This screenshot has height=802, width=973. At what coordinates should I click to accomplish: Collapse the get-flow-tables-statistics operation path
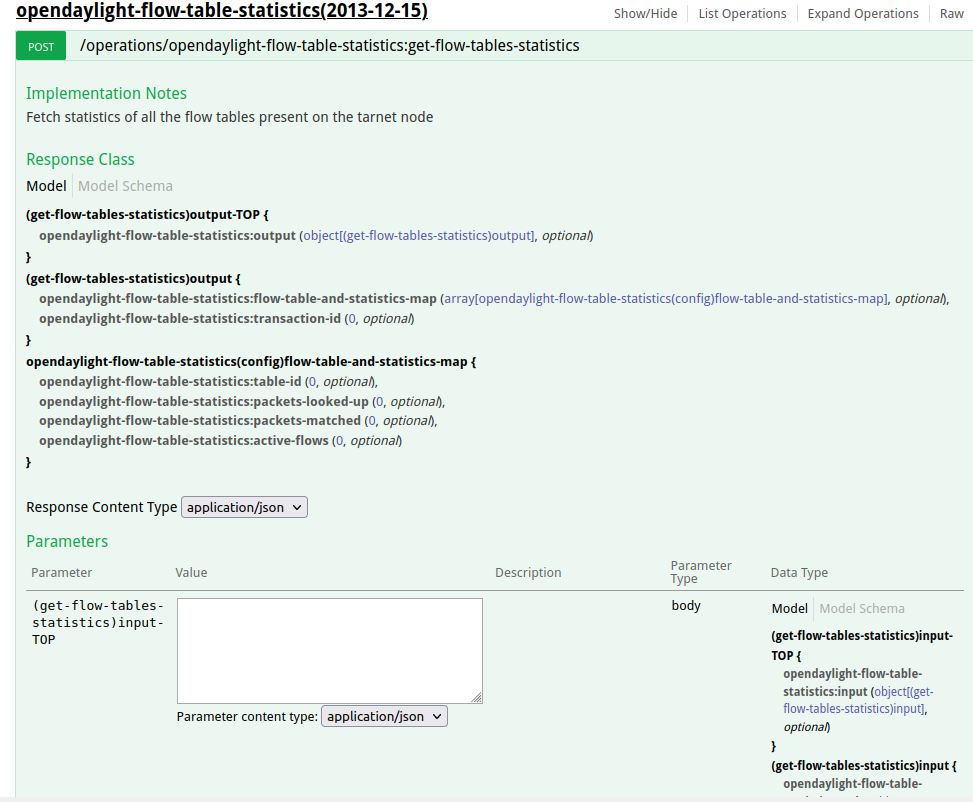(x=330, y=45)
